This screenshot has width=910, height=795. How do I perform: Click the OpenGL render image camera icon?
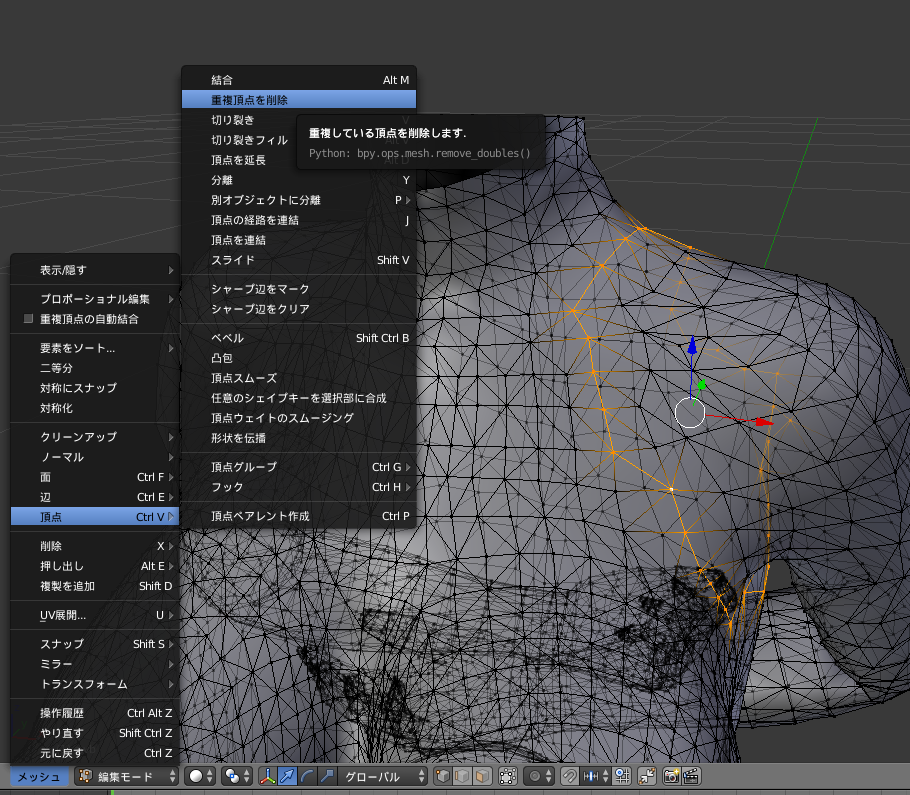[x=671, y=776]
